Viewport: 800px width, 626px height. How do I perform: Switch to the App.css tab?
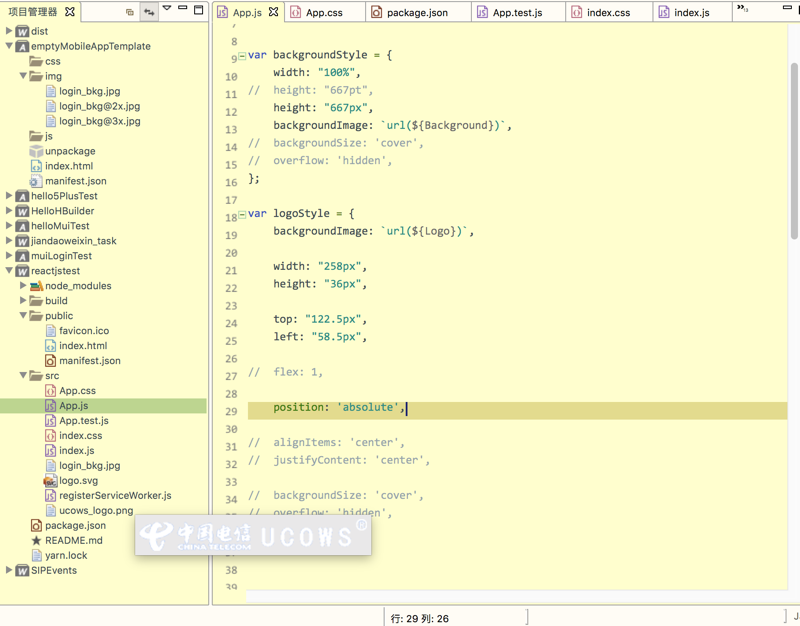click(324, 13)
